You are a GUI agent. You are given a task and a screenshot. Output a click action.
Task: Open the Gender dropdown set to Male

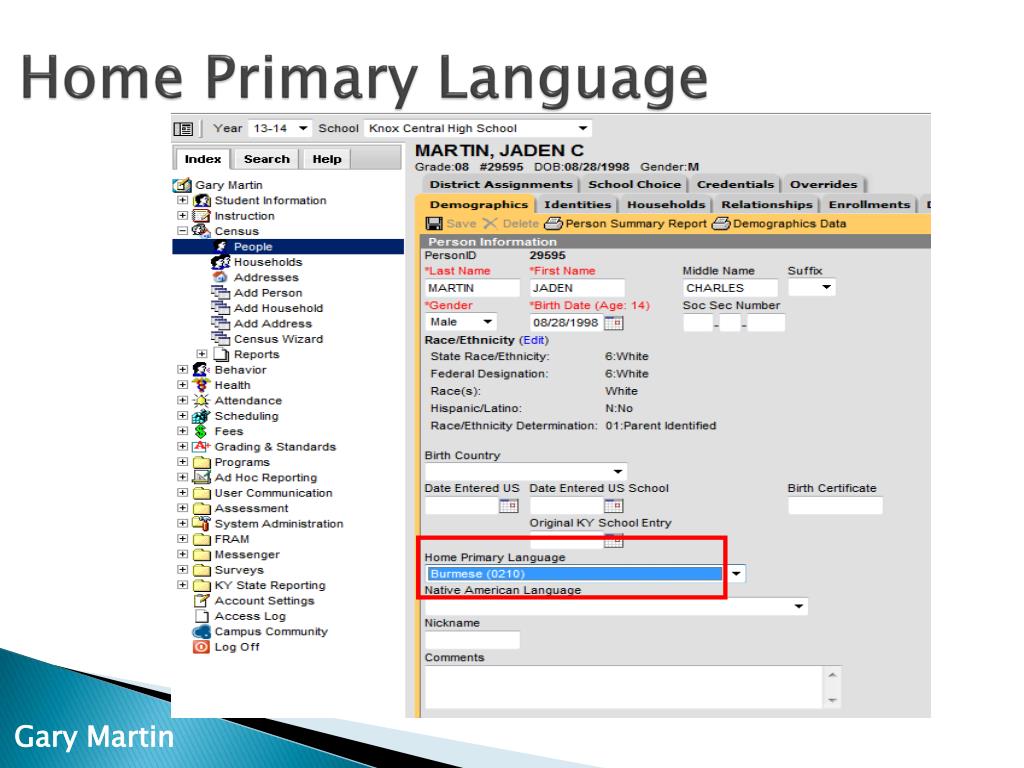click(x=460, y=322)
